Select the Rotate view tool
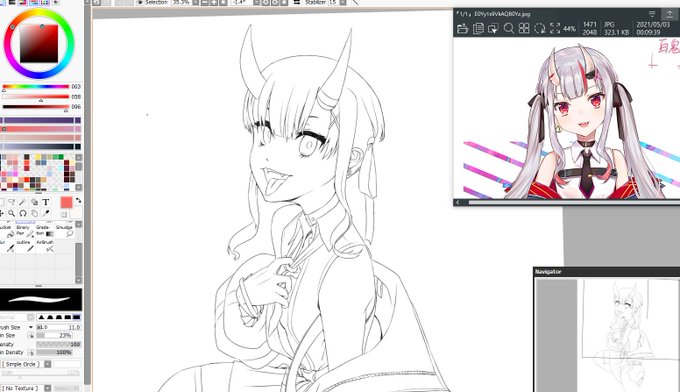 (x=23, y=213)
